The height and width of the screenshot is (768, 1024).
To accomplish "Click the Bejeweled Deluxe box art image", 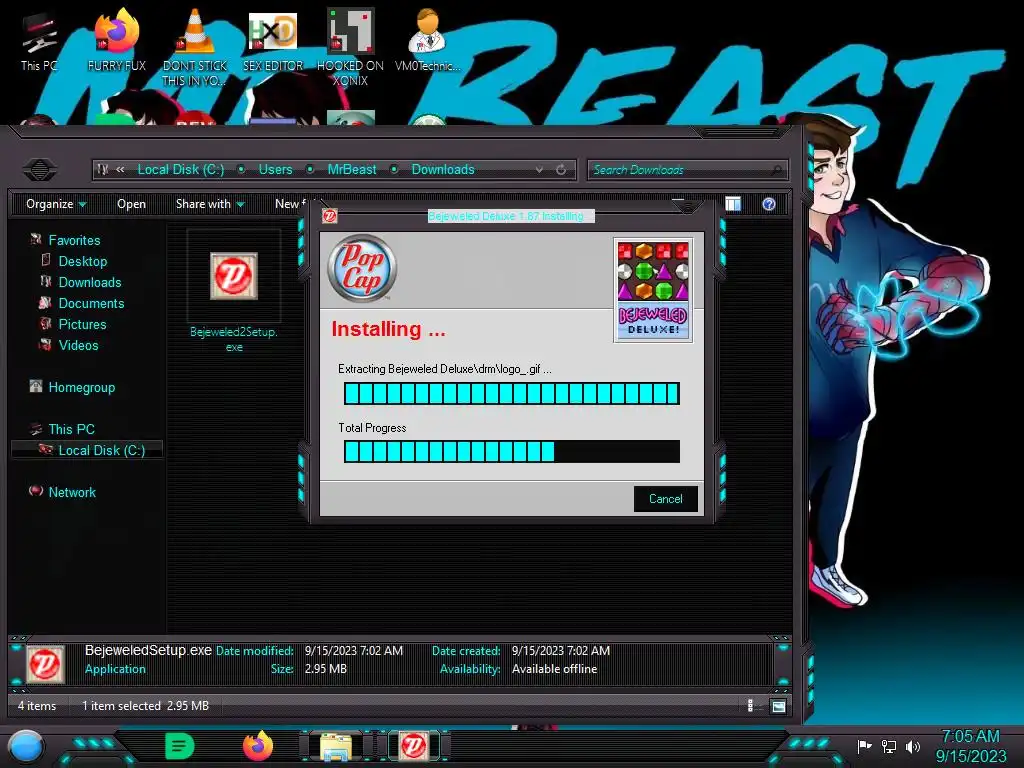I will click(653, 290).
